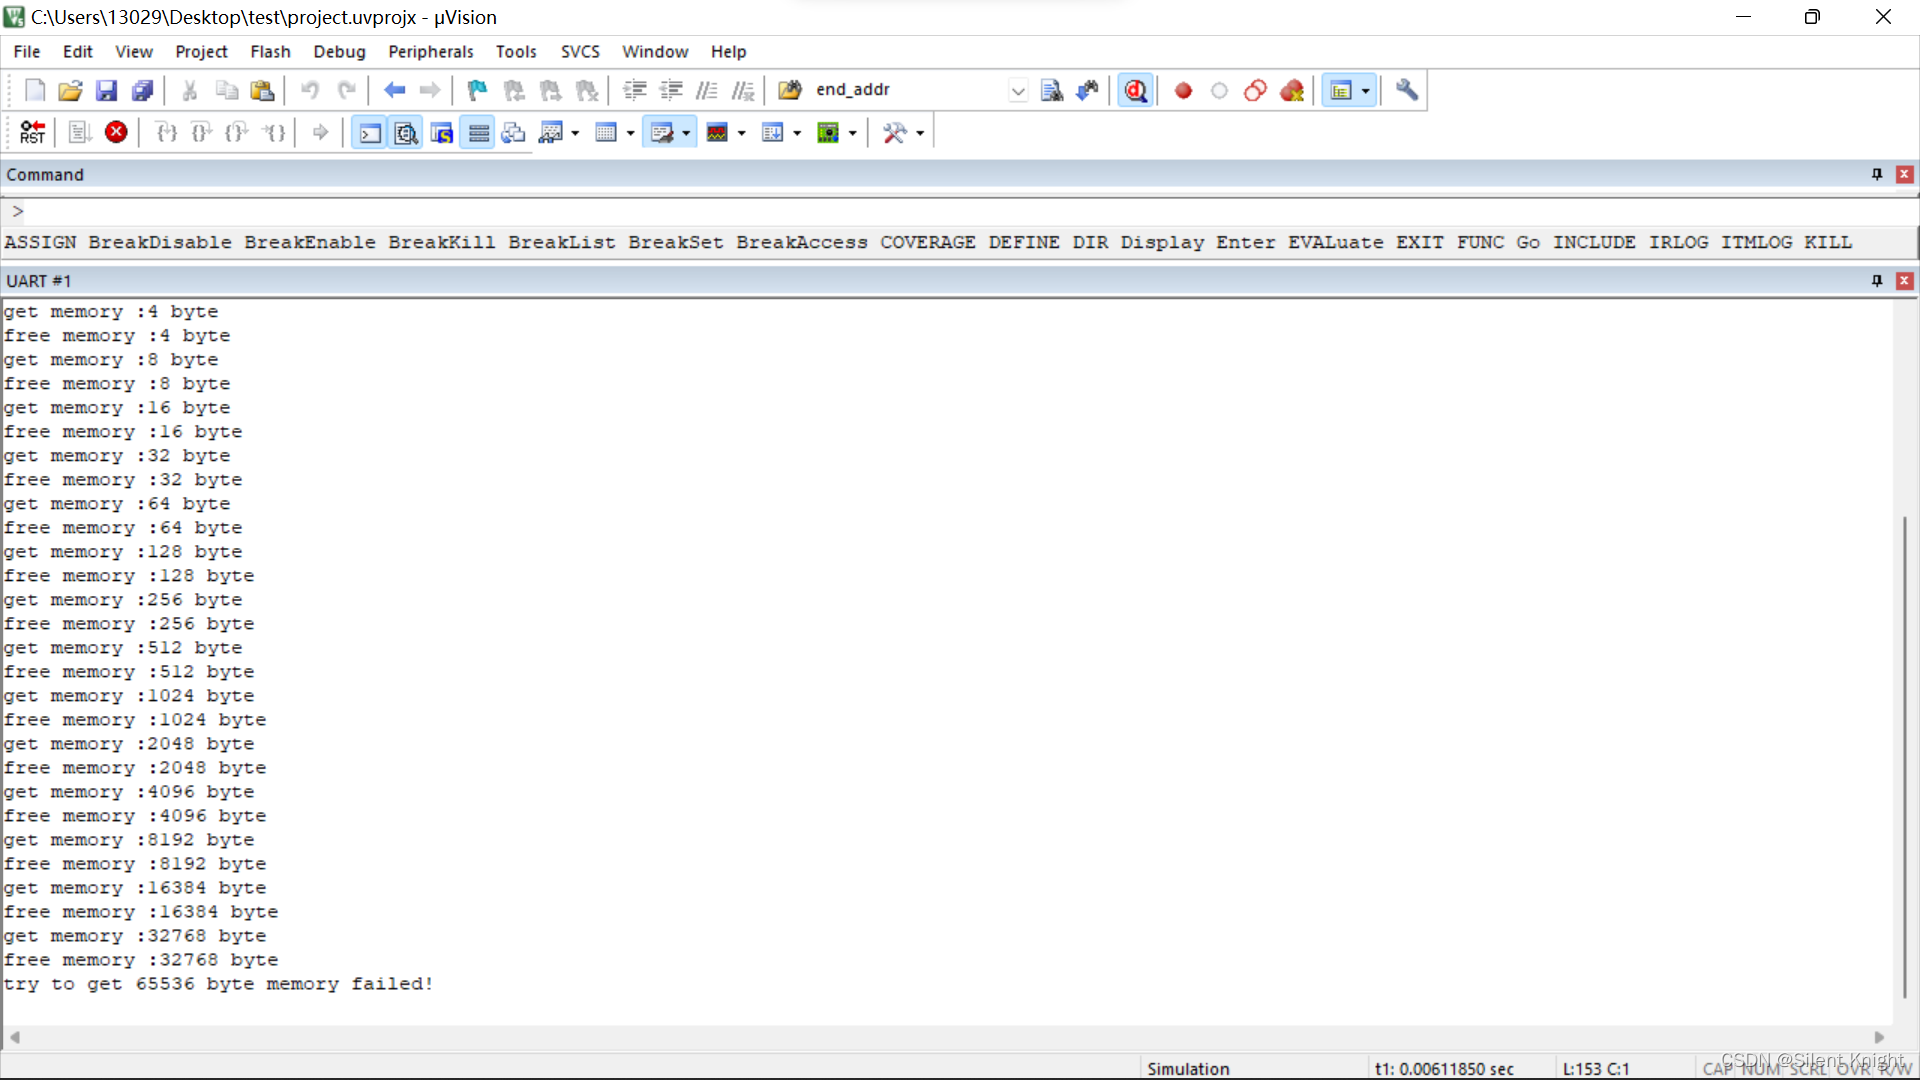Open the Edit menu
This screenshot has width=1920, height=1080.
coord(77,51)
